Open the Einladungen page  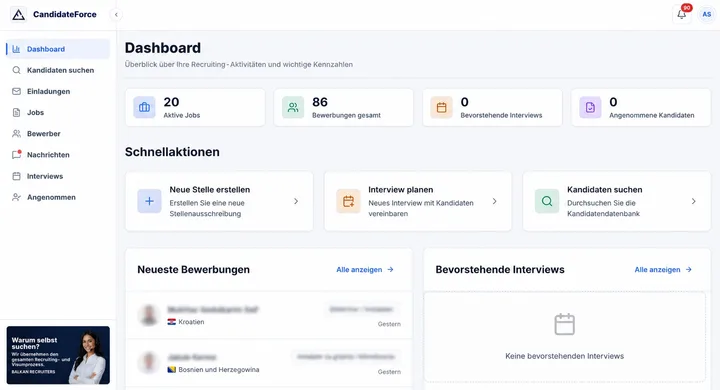click(58, 91)
